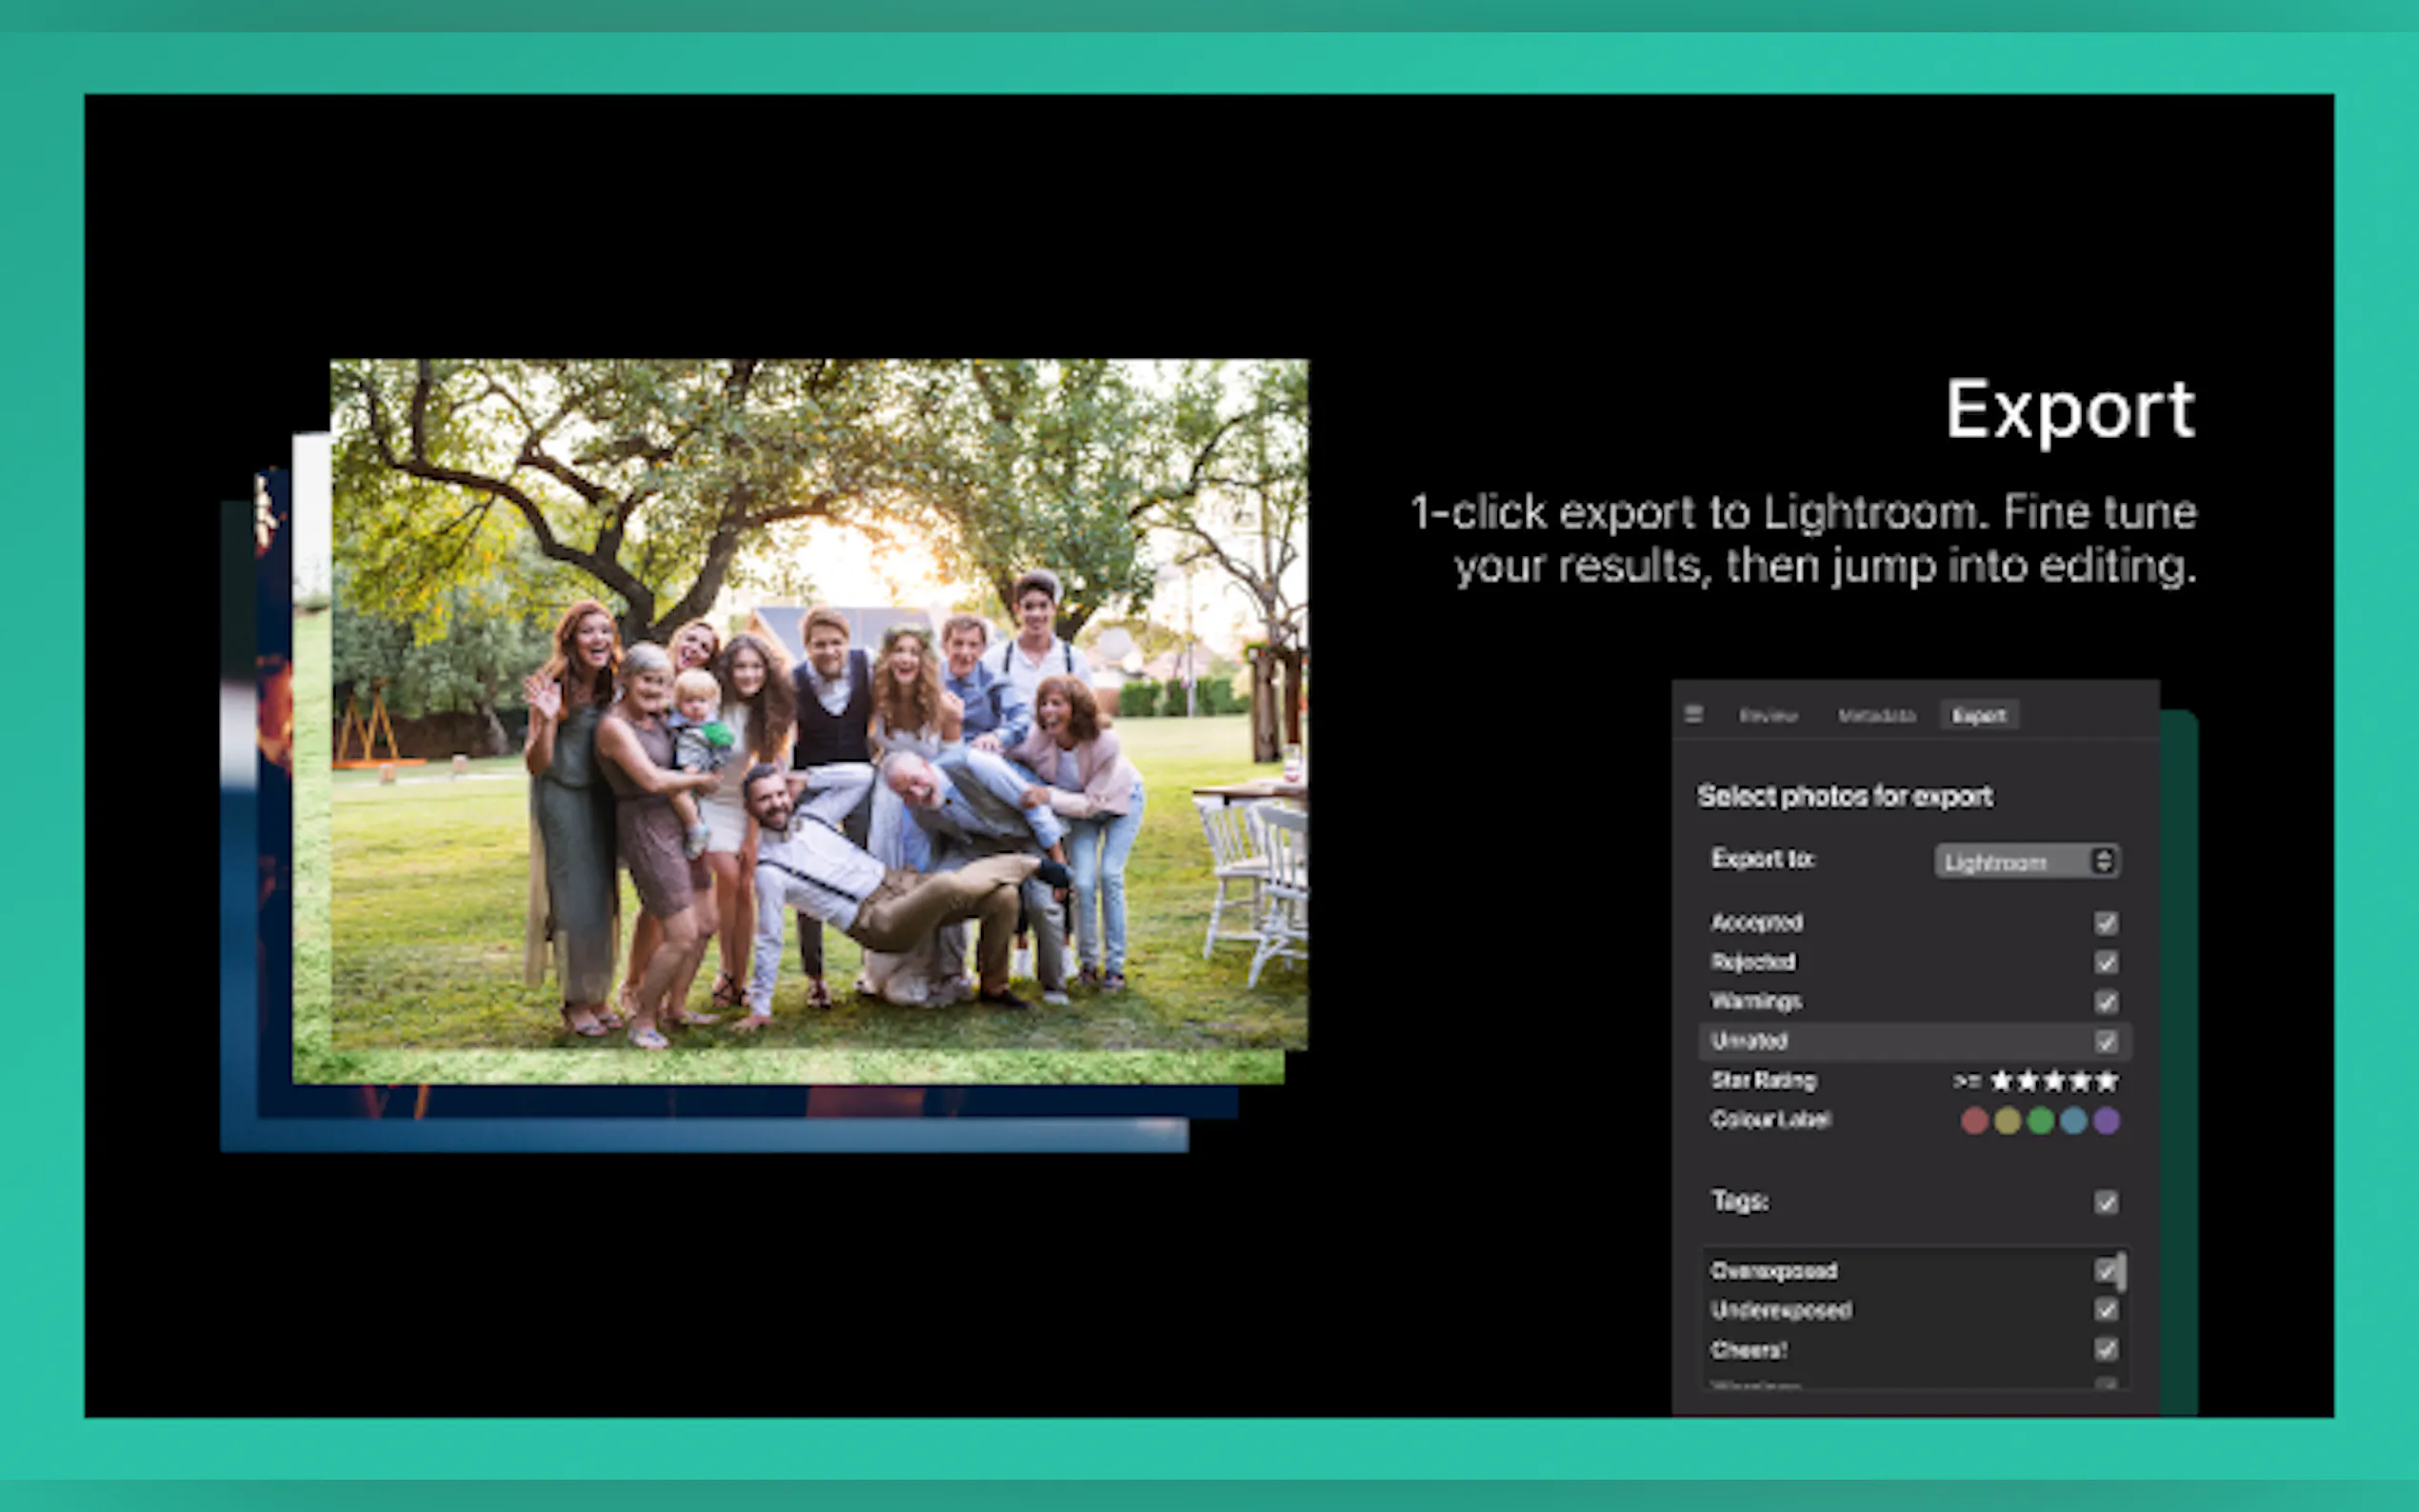Select the green colour label

[2041, 1120]
